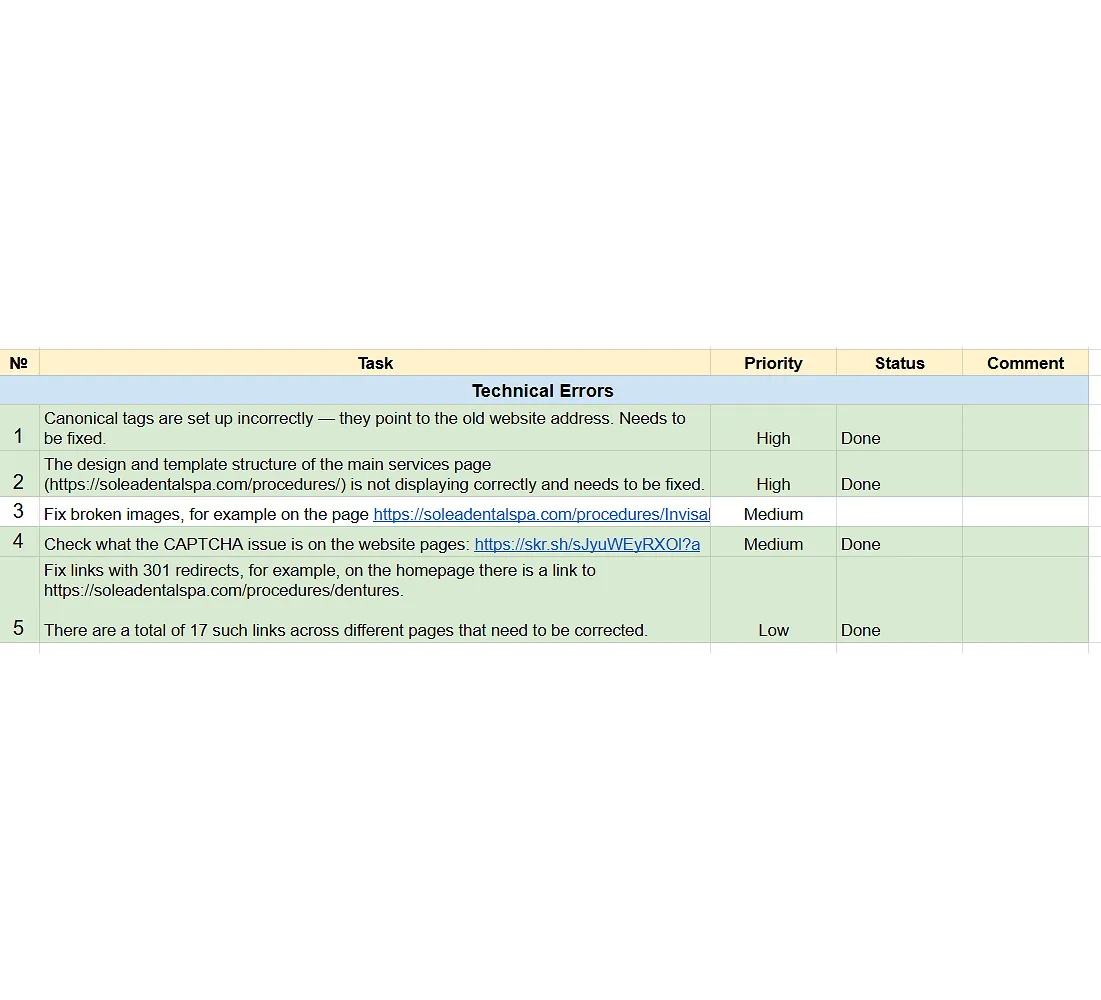Screen dimensions: 1101x1000
Task: Click the Done status cell in row 4
Action: coord(898,544)
